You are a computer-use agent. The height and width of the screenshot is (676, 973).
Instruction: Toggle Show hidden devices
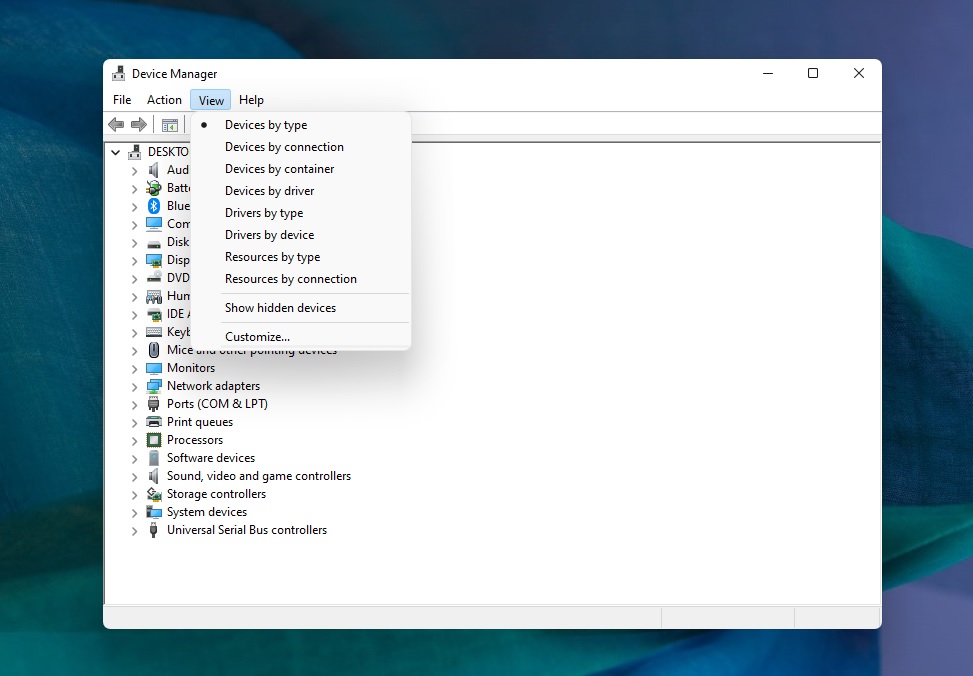(280, 308)
